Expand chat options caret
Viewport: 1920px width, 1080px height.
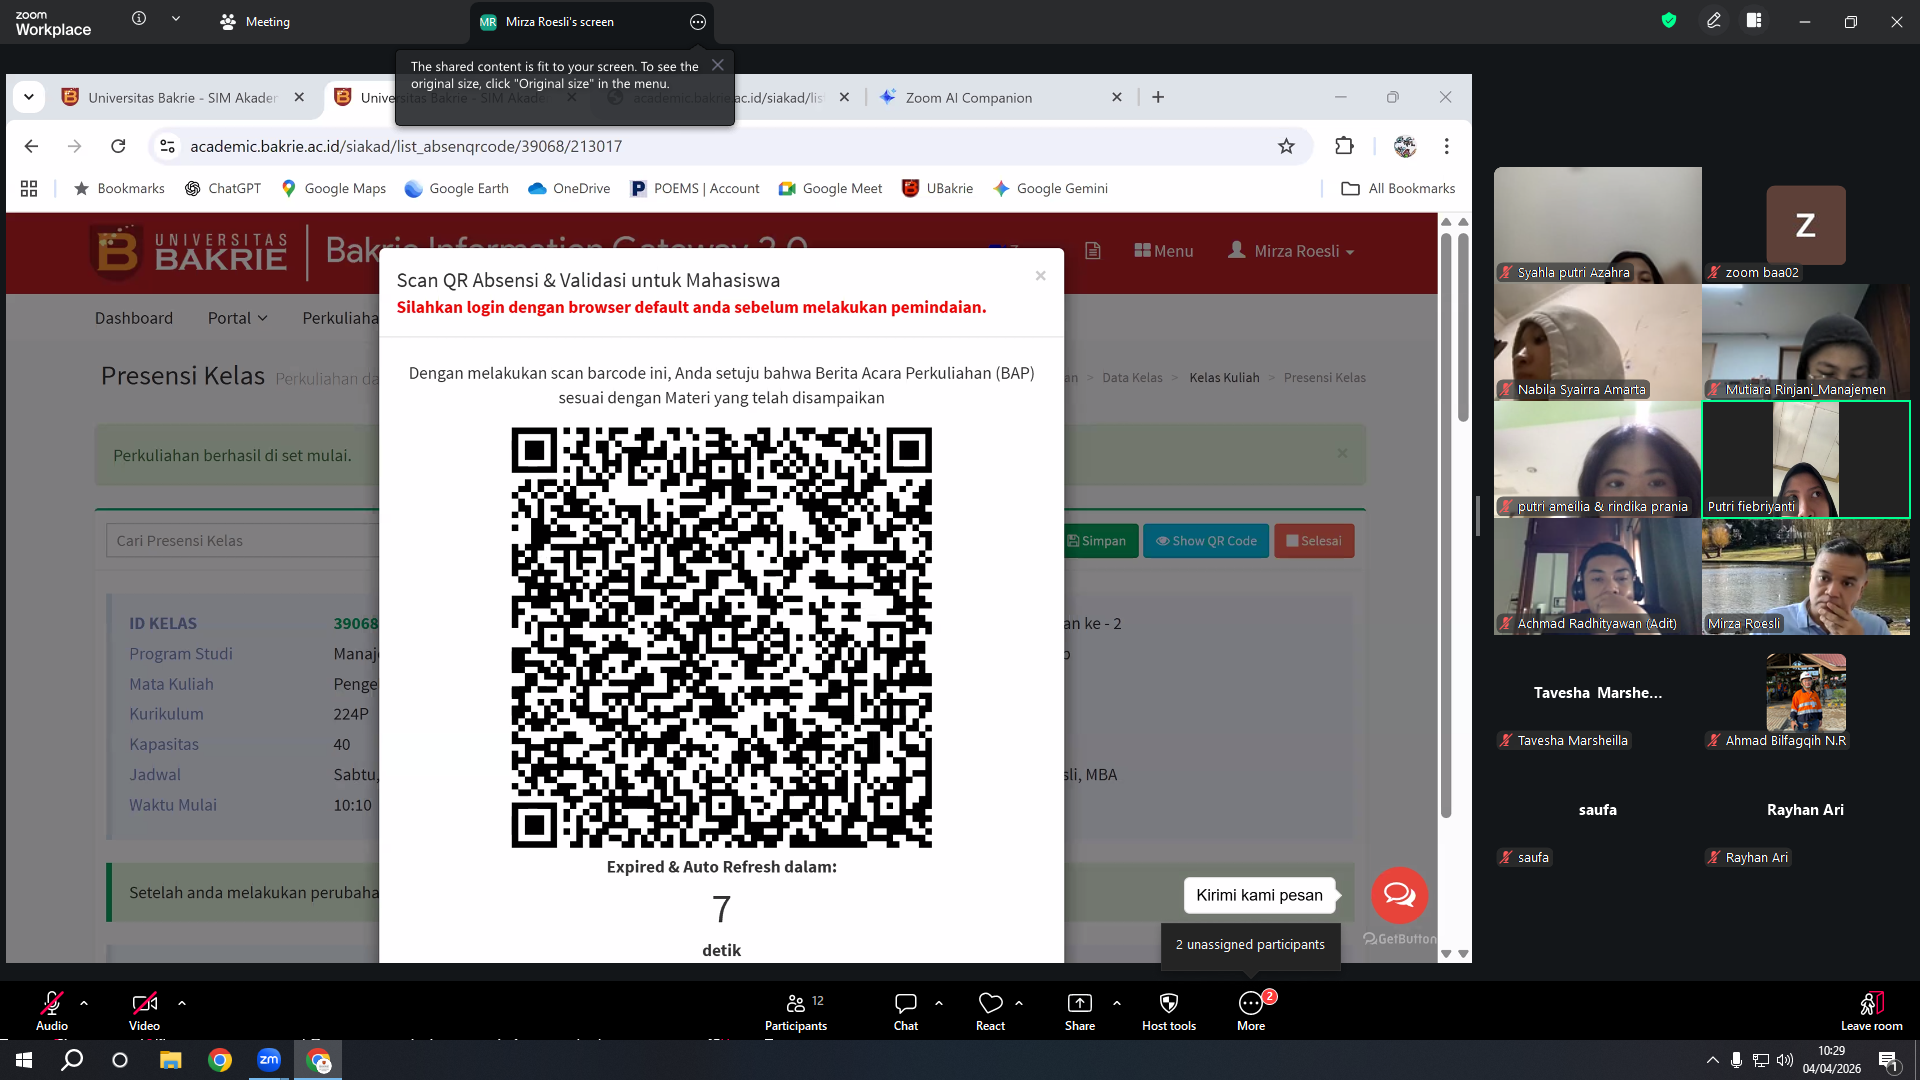pos(939,1002)
